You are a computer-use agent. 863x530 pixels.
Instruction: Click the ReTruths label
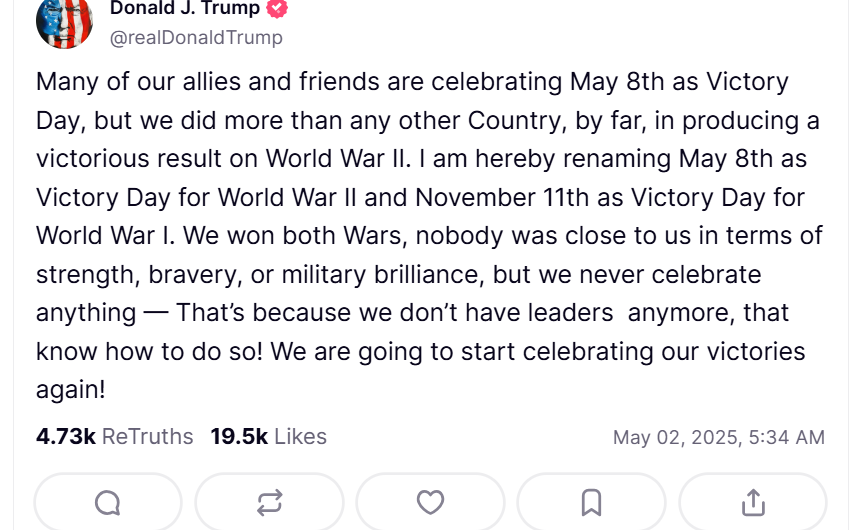(148, 437)
